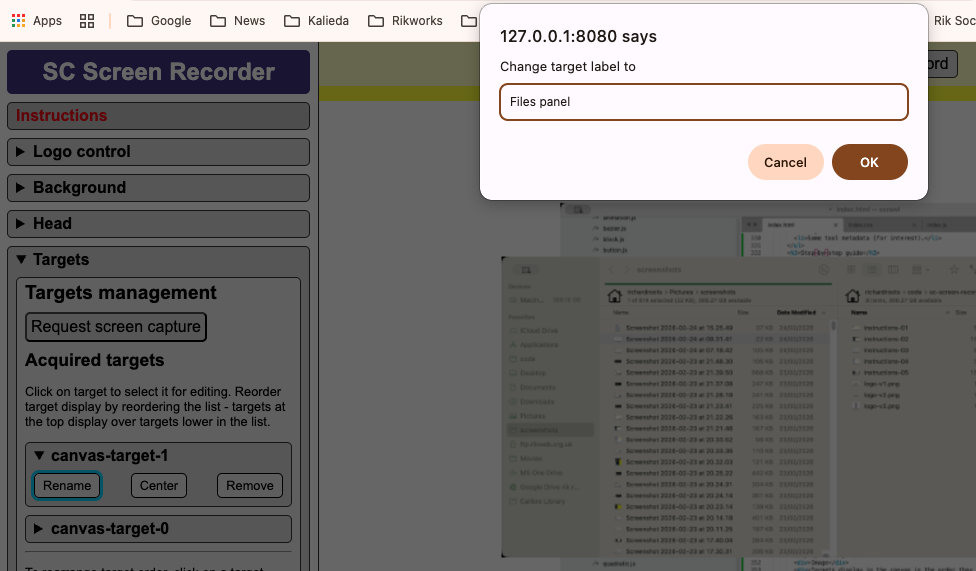Open the Kalieda bookmarks folder
This screenshot has width=976, height=571.
(316, 21)
